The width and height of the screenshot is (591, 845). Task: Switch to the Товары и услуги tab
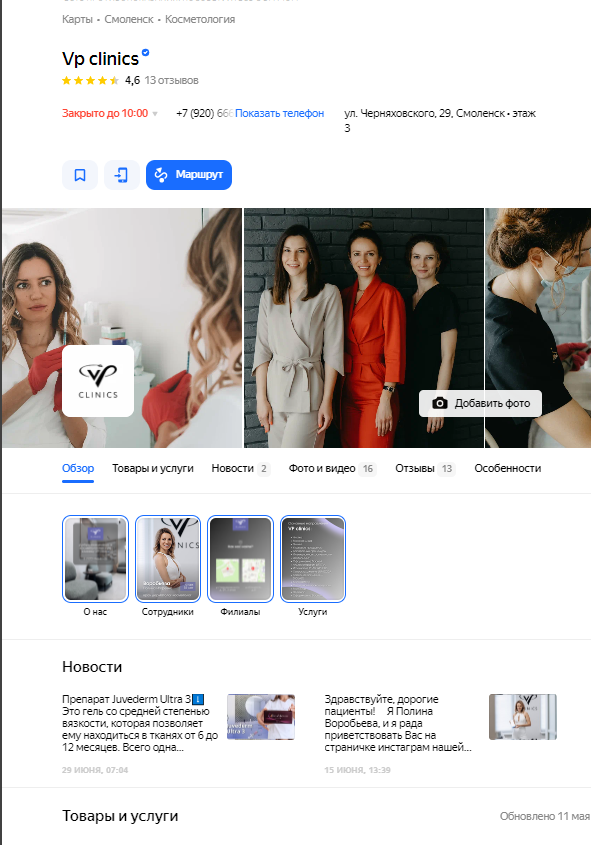tap(152, 468)
